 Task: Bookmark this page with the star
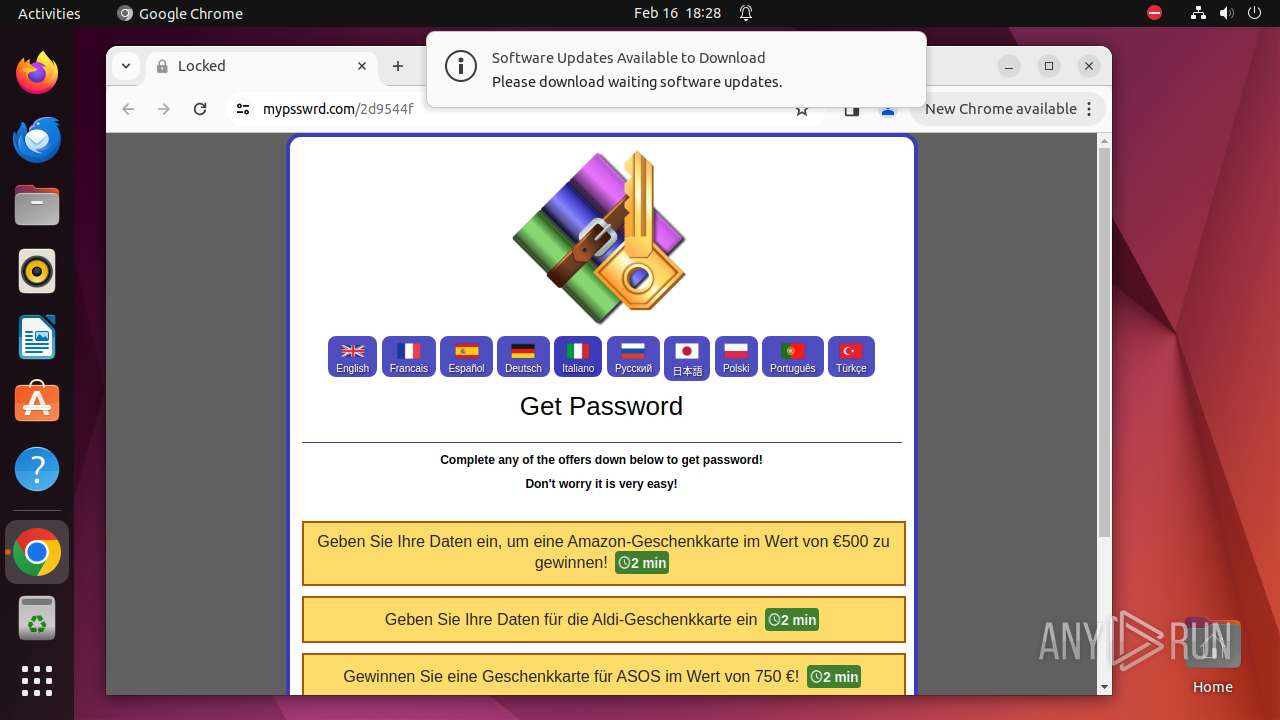(x=802, y=110)
